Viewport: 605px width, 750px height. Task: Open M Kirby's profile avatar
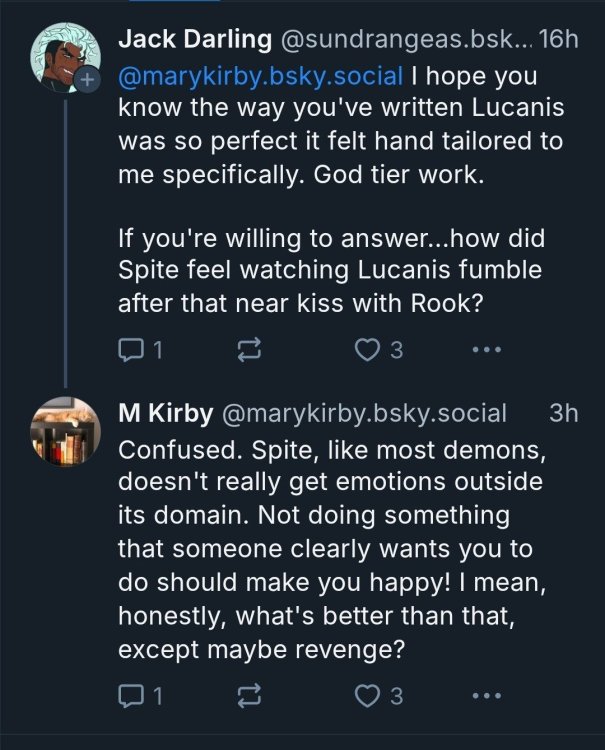point(62,433)
